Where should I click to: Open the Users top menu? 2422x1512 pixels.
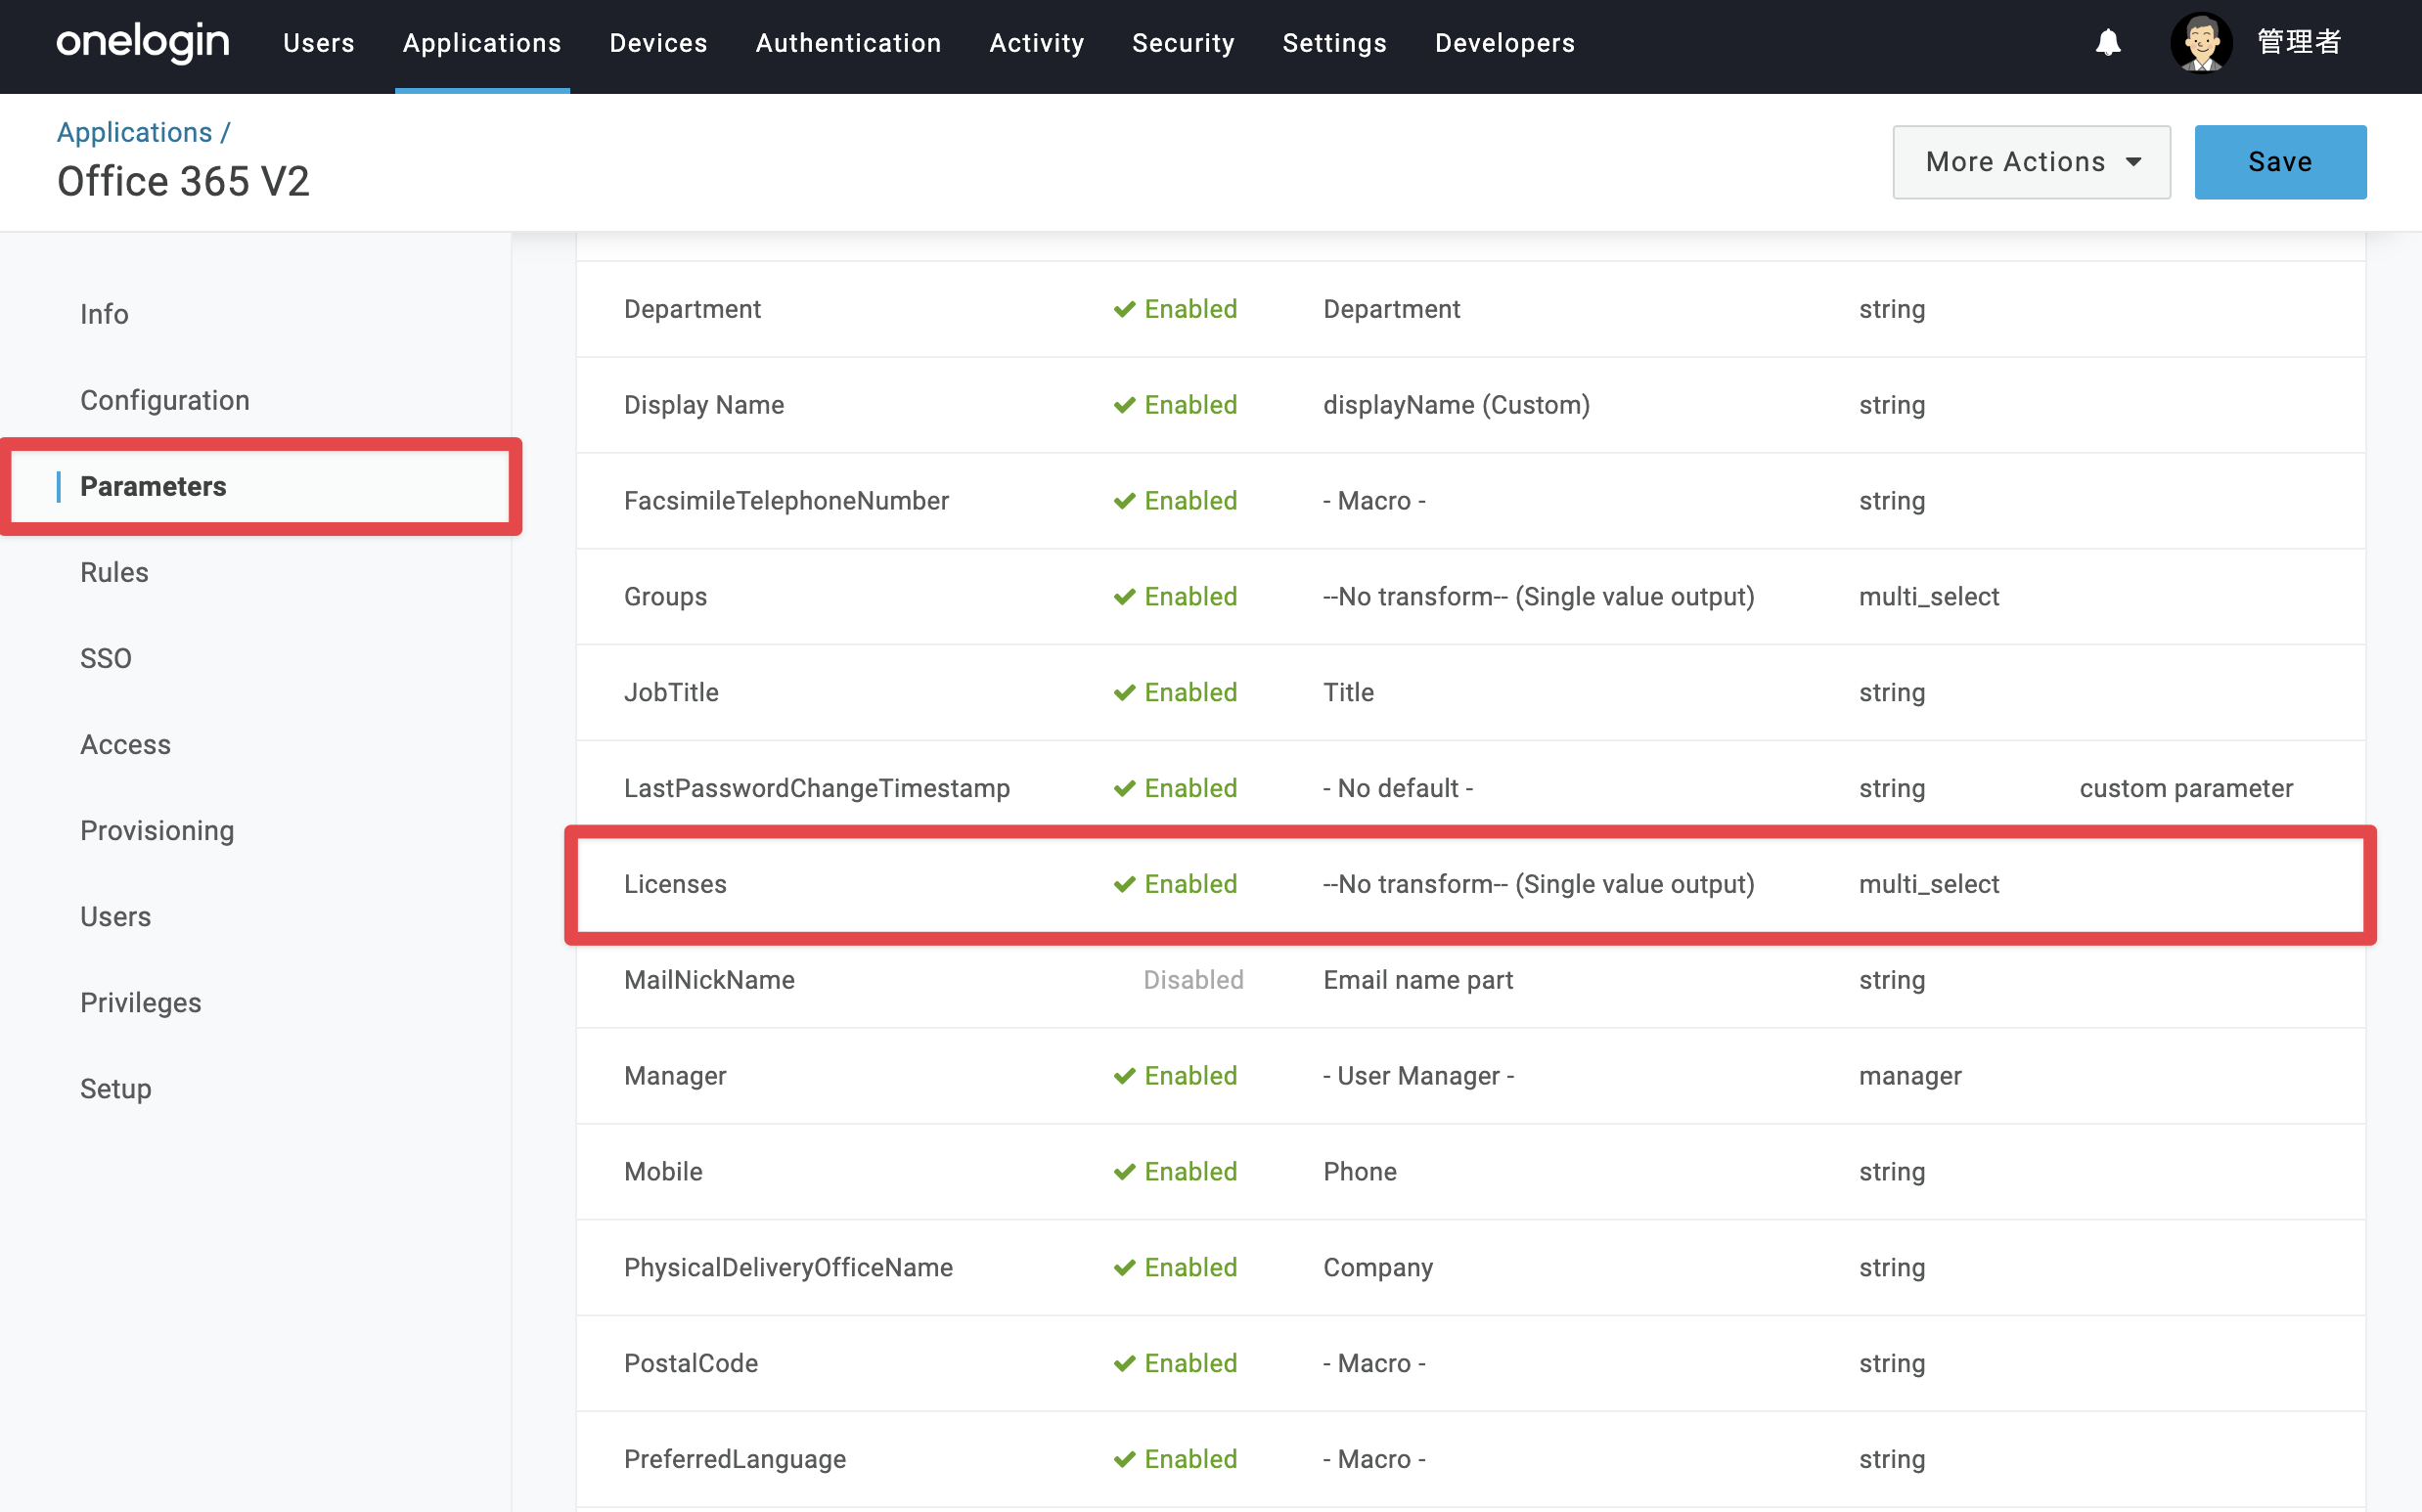(x=319, y=43)
